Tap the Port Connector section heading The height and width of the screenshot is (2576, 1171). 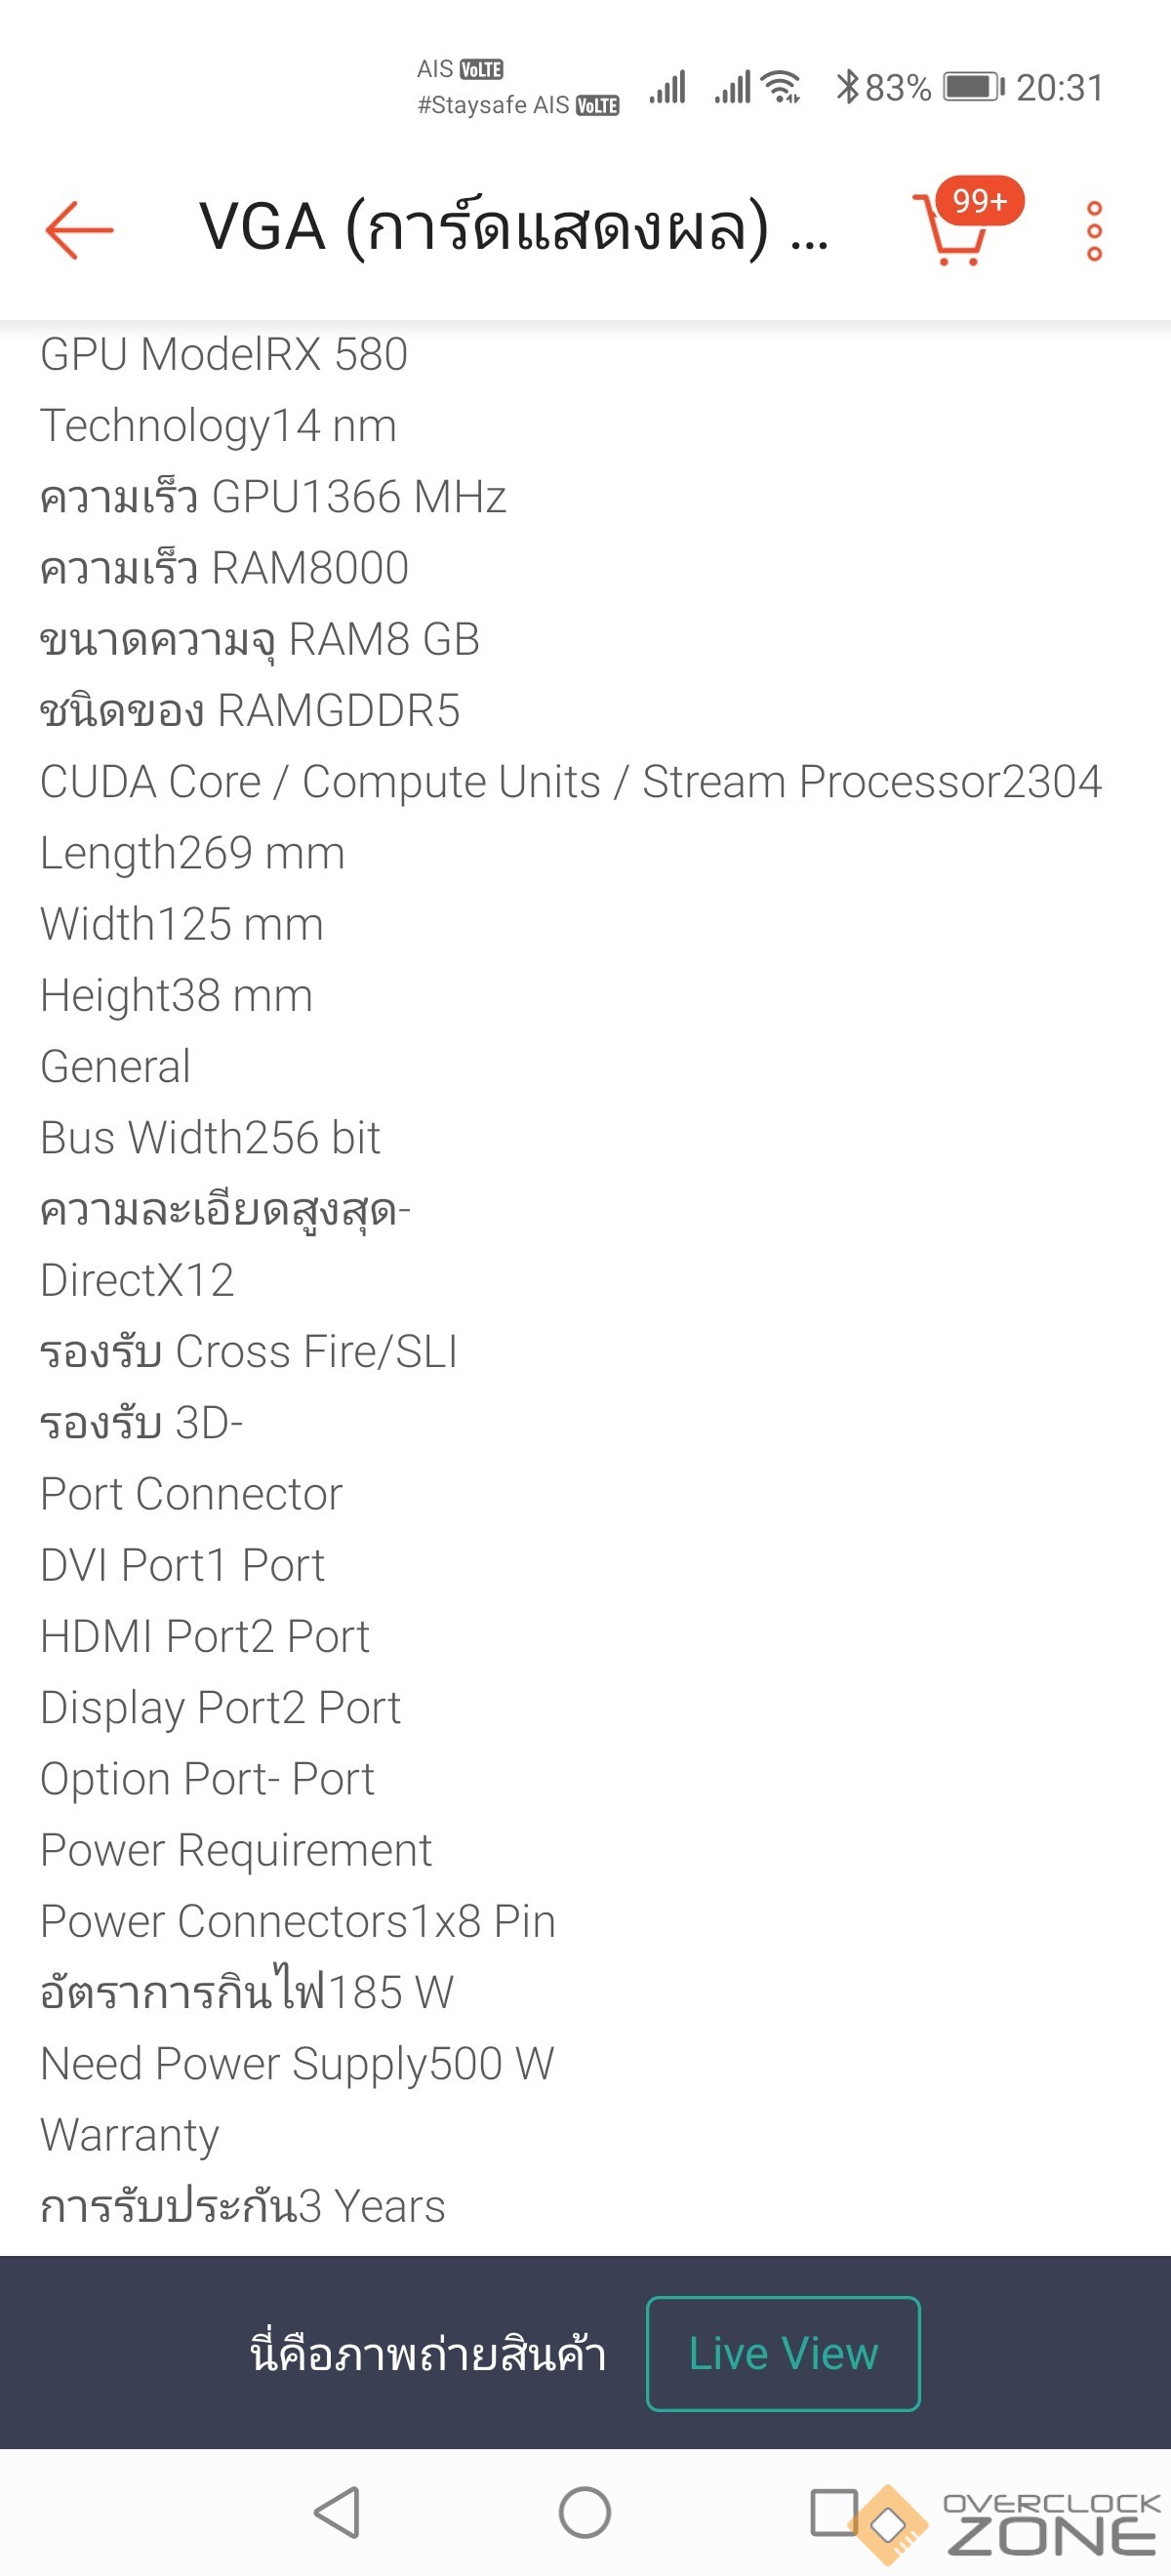(x=191, y=1494)
